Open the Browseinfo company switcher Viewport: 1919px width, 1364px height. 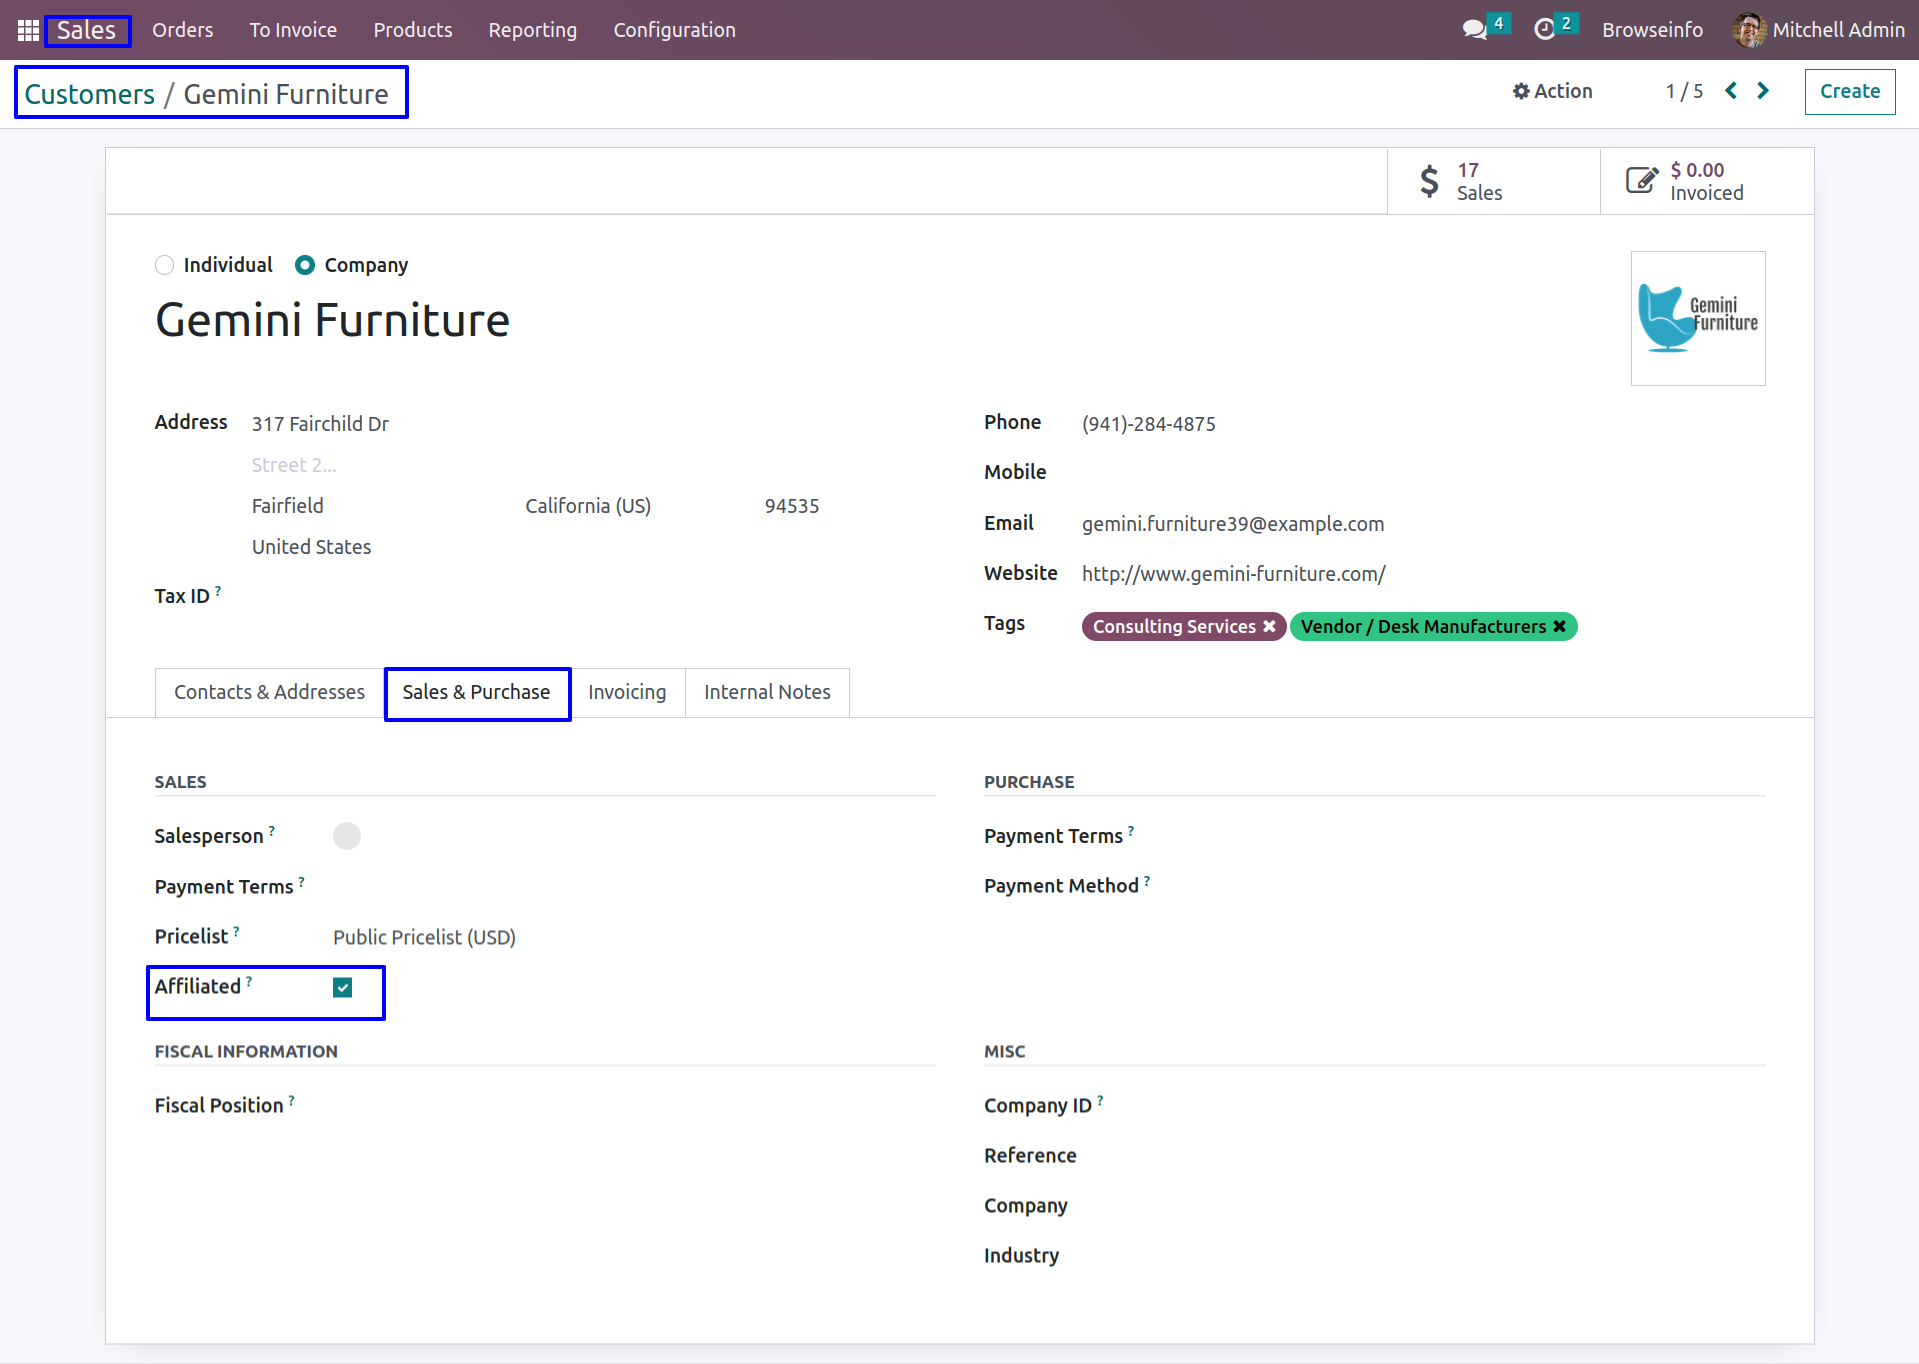click(1652, 30)
